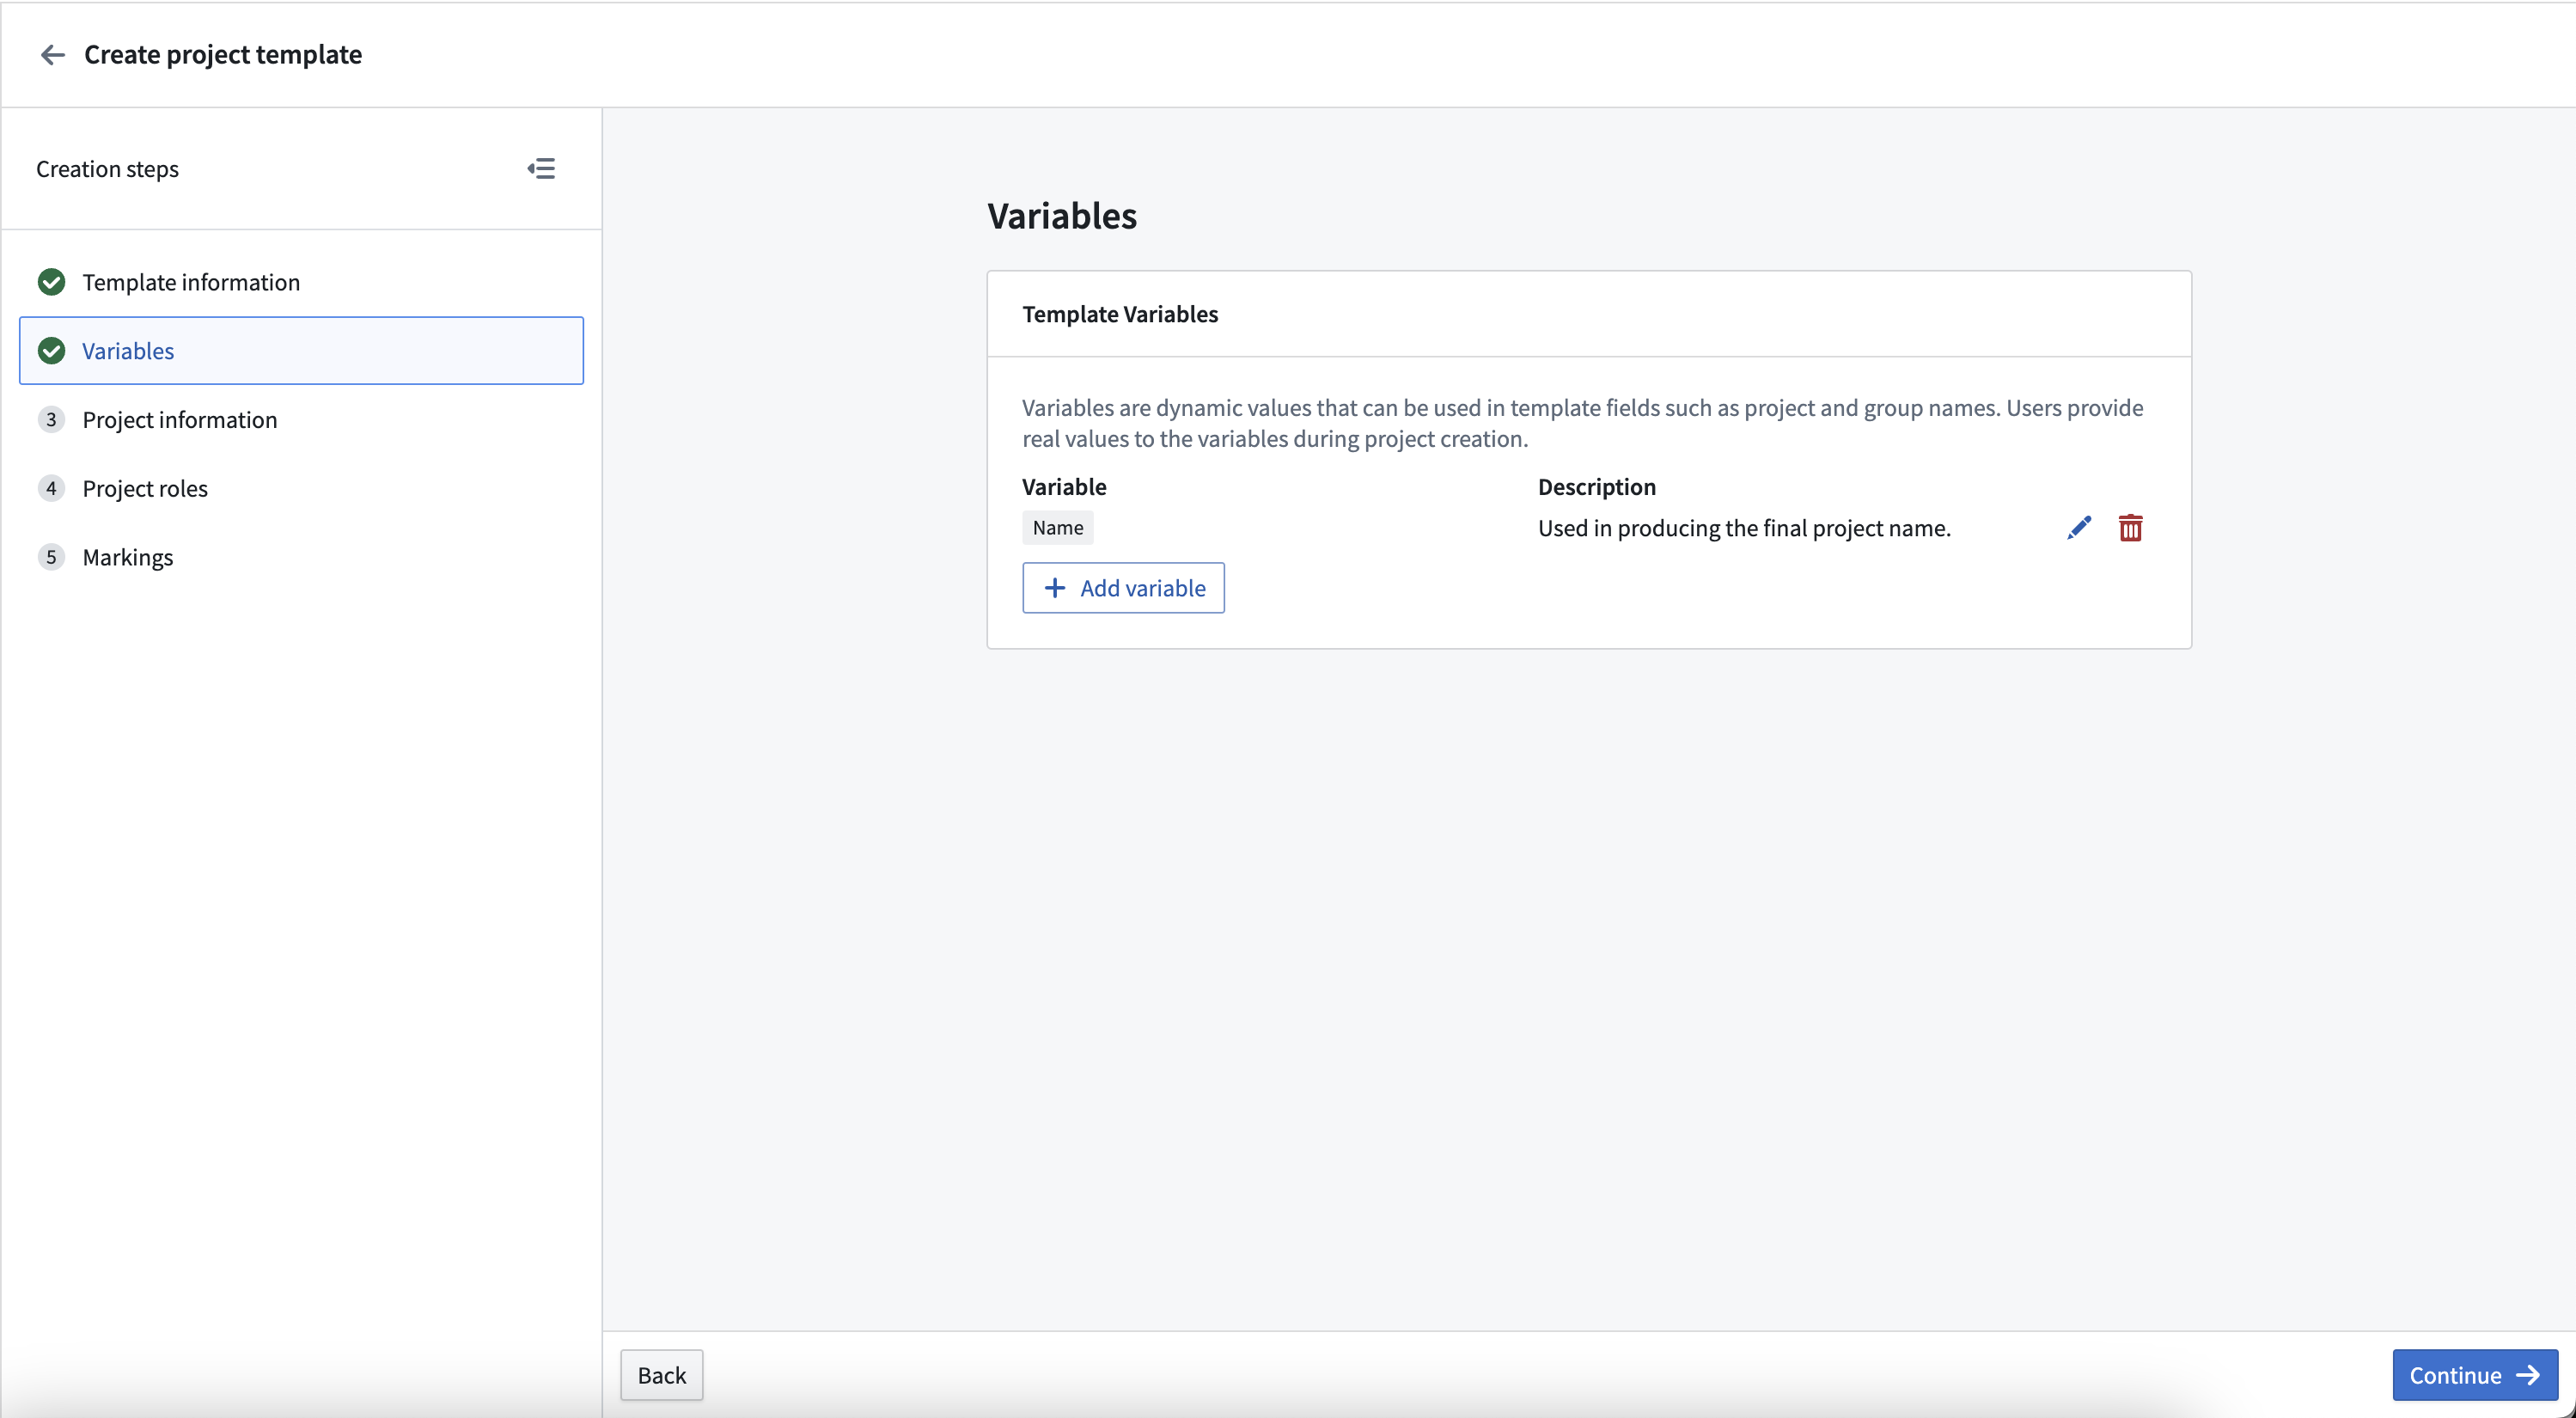This screenshot has height=1418, width=2576.
Task: Continue to the next step
Action: (2474, 1375)
